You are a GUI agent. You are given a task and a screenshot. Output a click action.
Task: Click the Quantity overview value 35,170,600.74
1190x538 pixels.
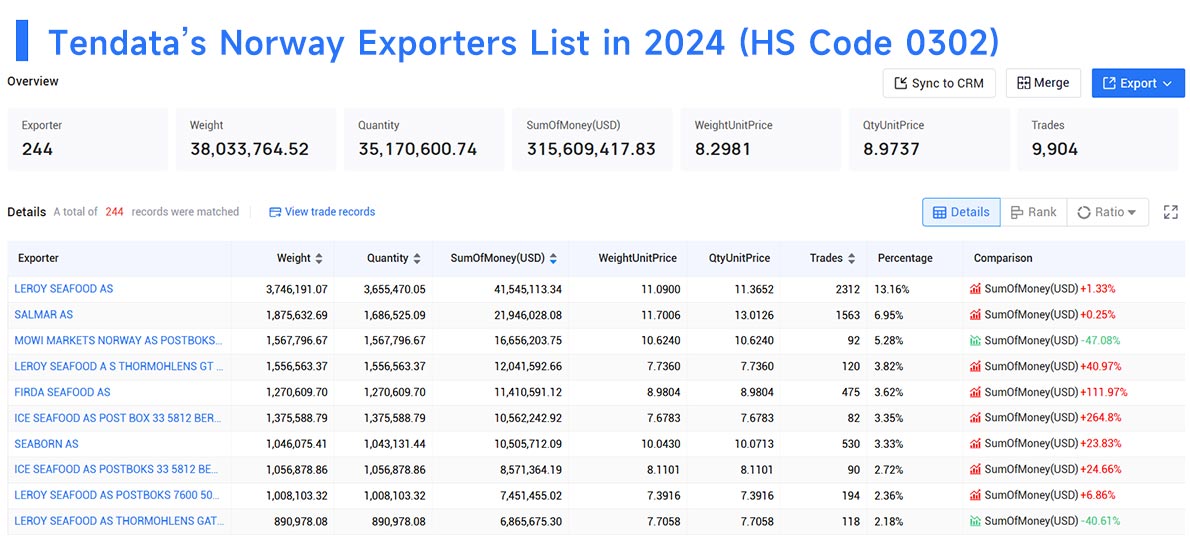417,149
